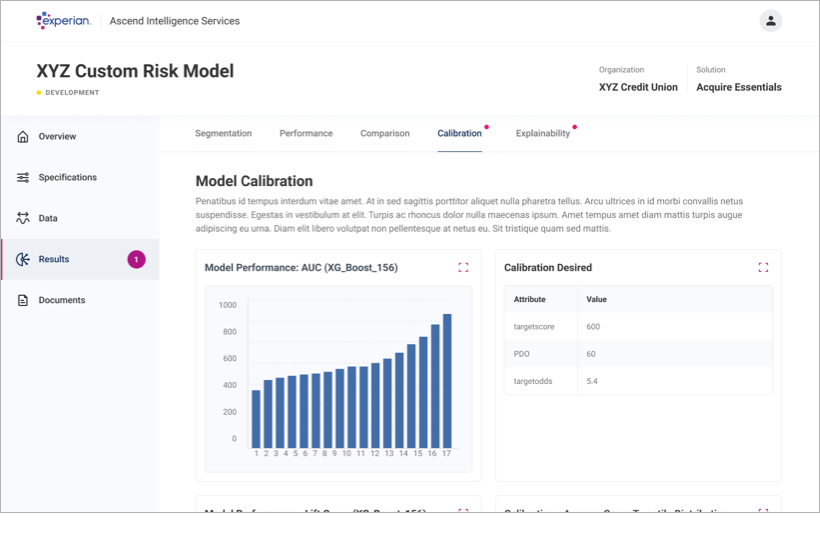This screenshot has width=820, height=552.
Task: Click the Results notification badge
Action: [x=136, y=260]
